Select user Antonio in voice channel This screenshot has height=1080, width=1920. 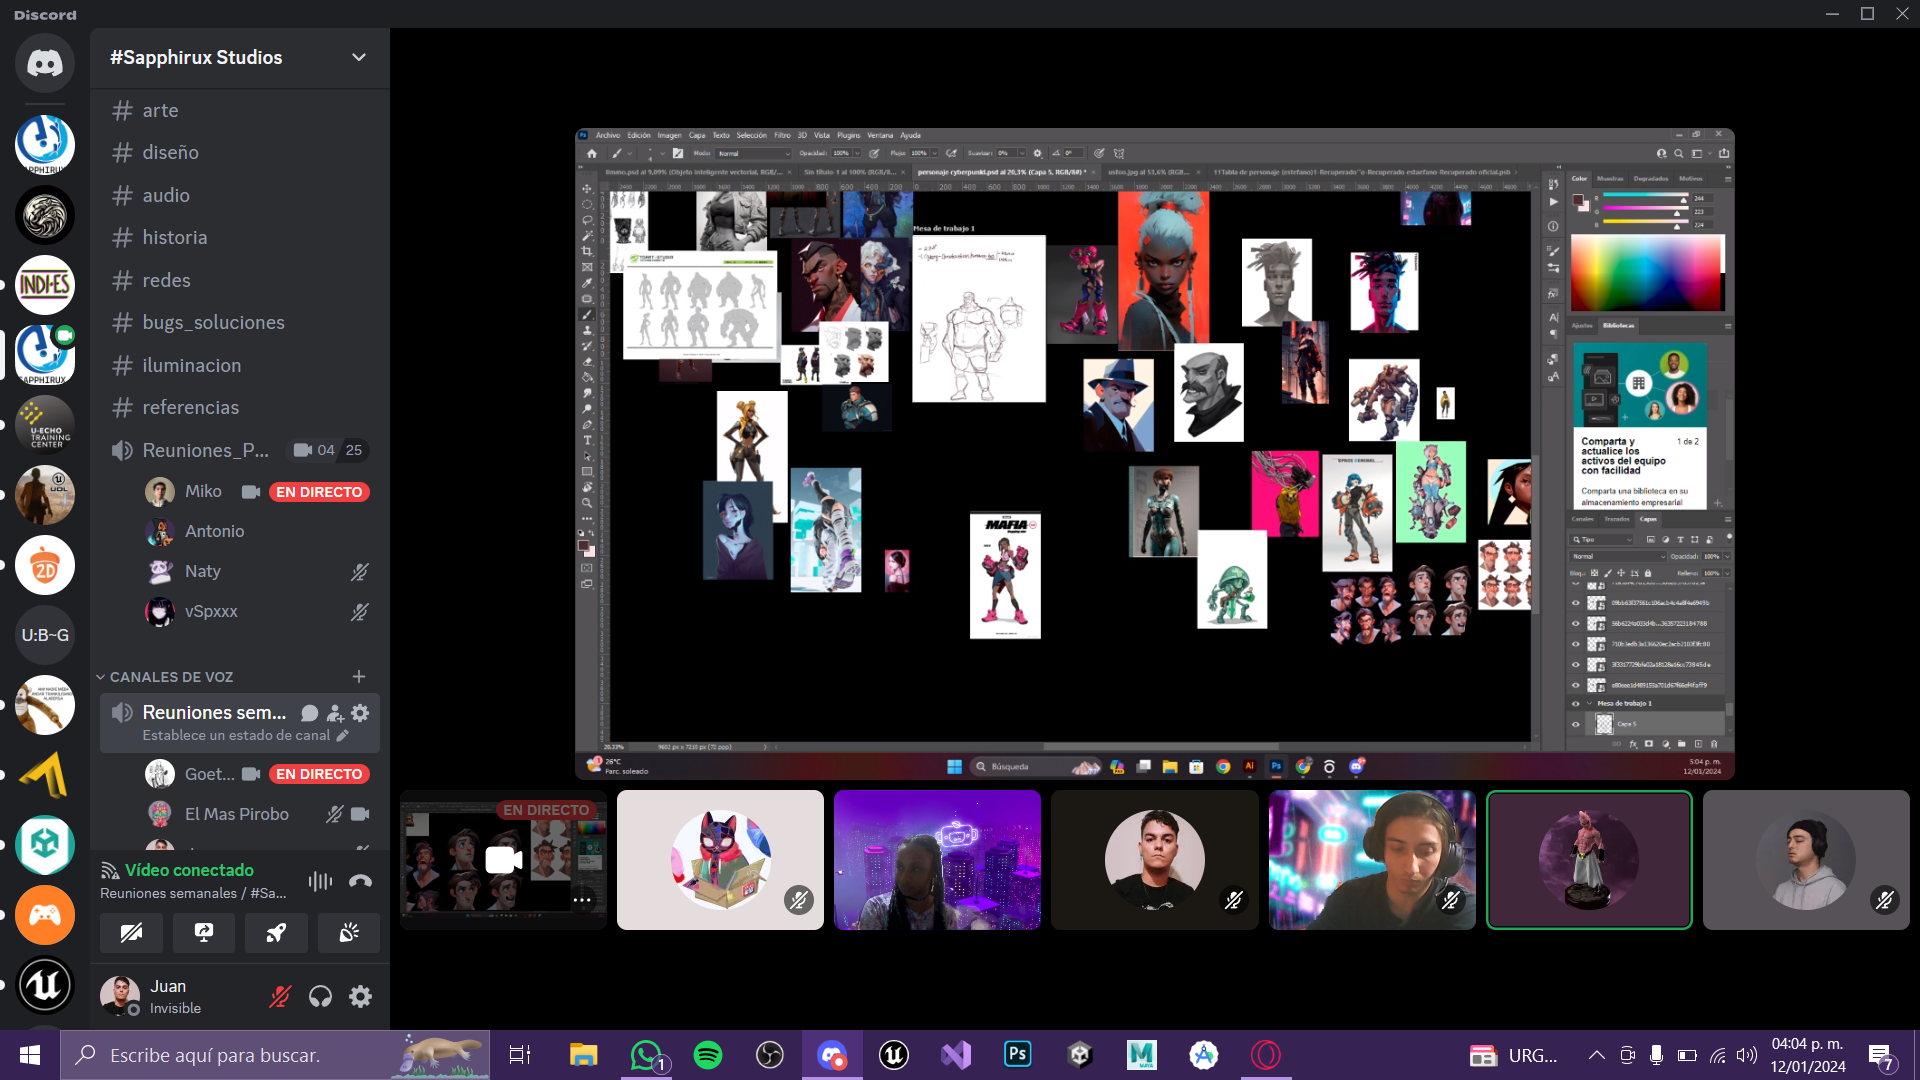(x=214, y=532)
